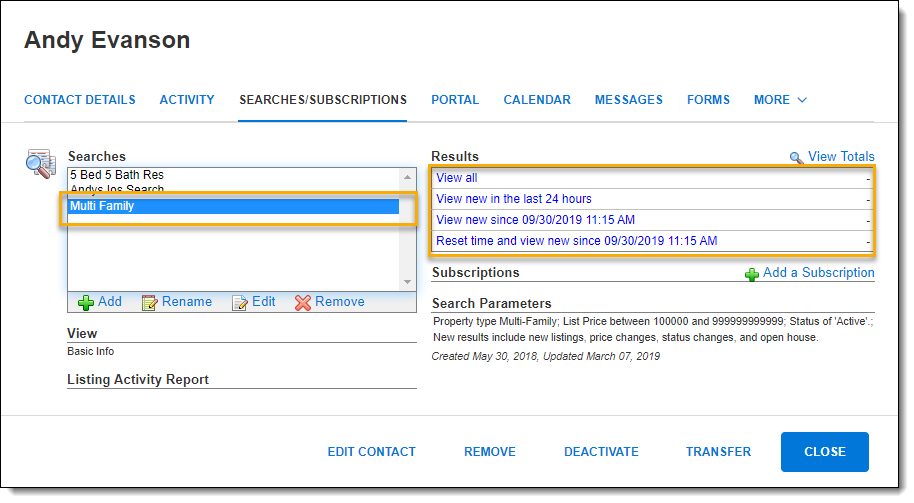This screenshot has height=503, width=914.
Task: Open the Forms tab
Action: point(708,100)
